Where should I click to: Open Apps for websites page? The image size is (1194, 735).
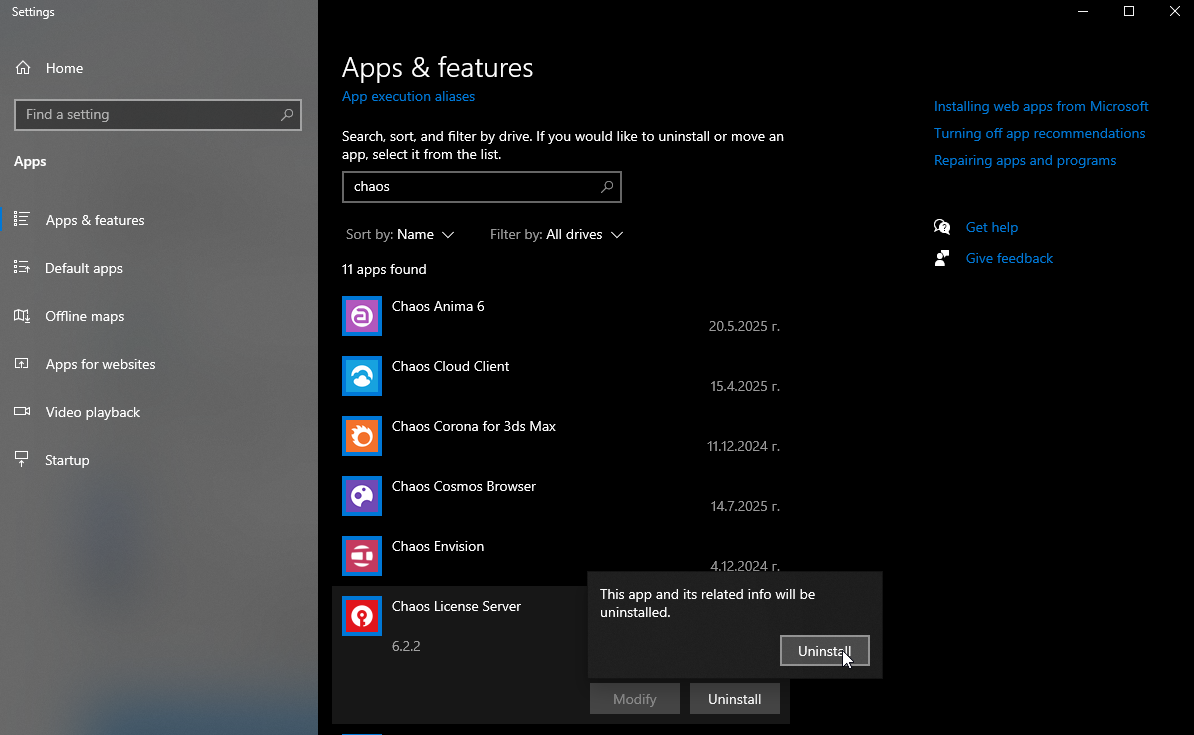point(158,364)
